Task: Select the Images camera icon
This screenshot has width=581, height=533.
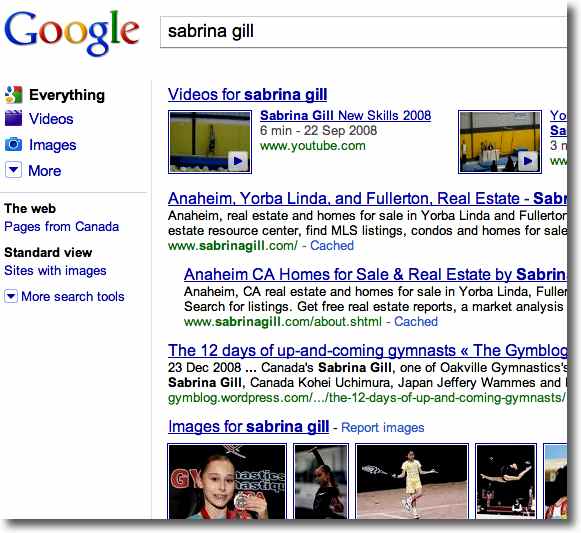Action: [13, 144]
